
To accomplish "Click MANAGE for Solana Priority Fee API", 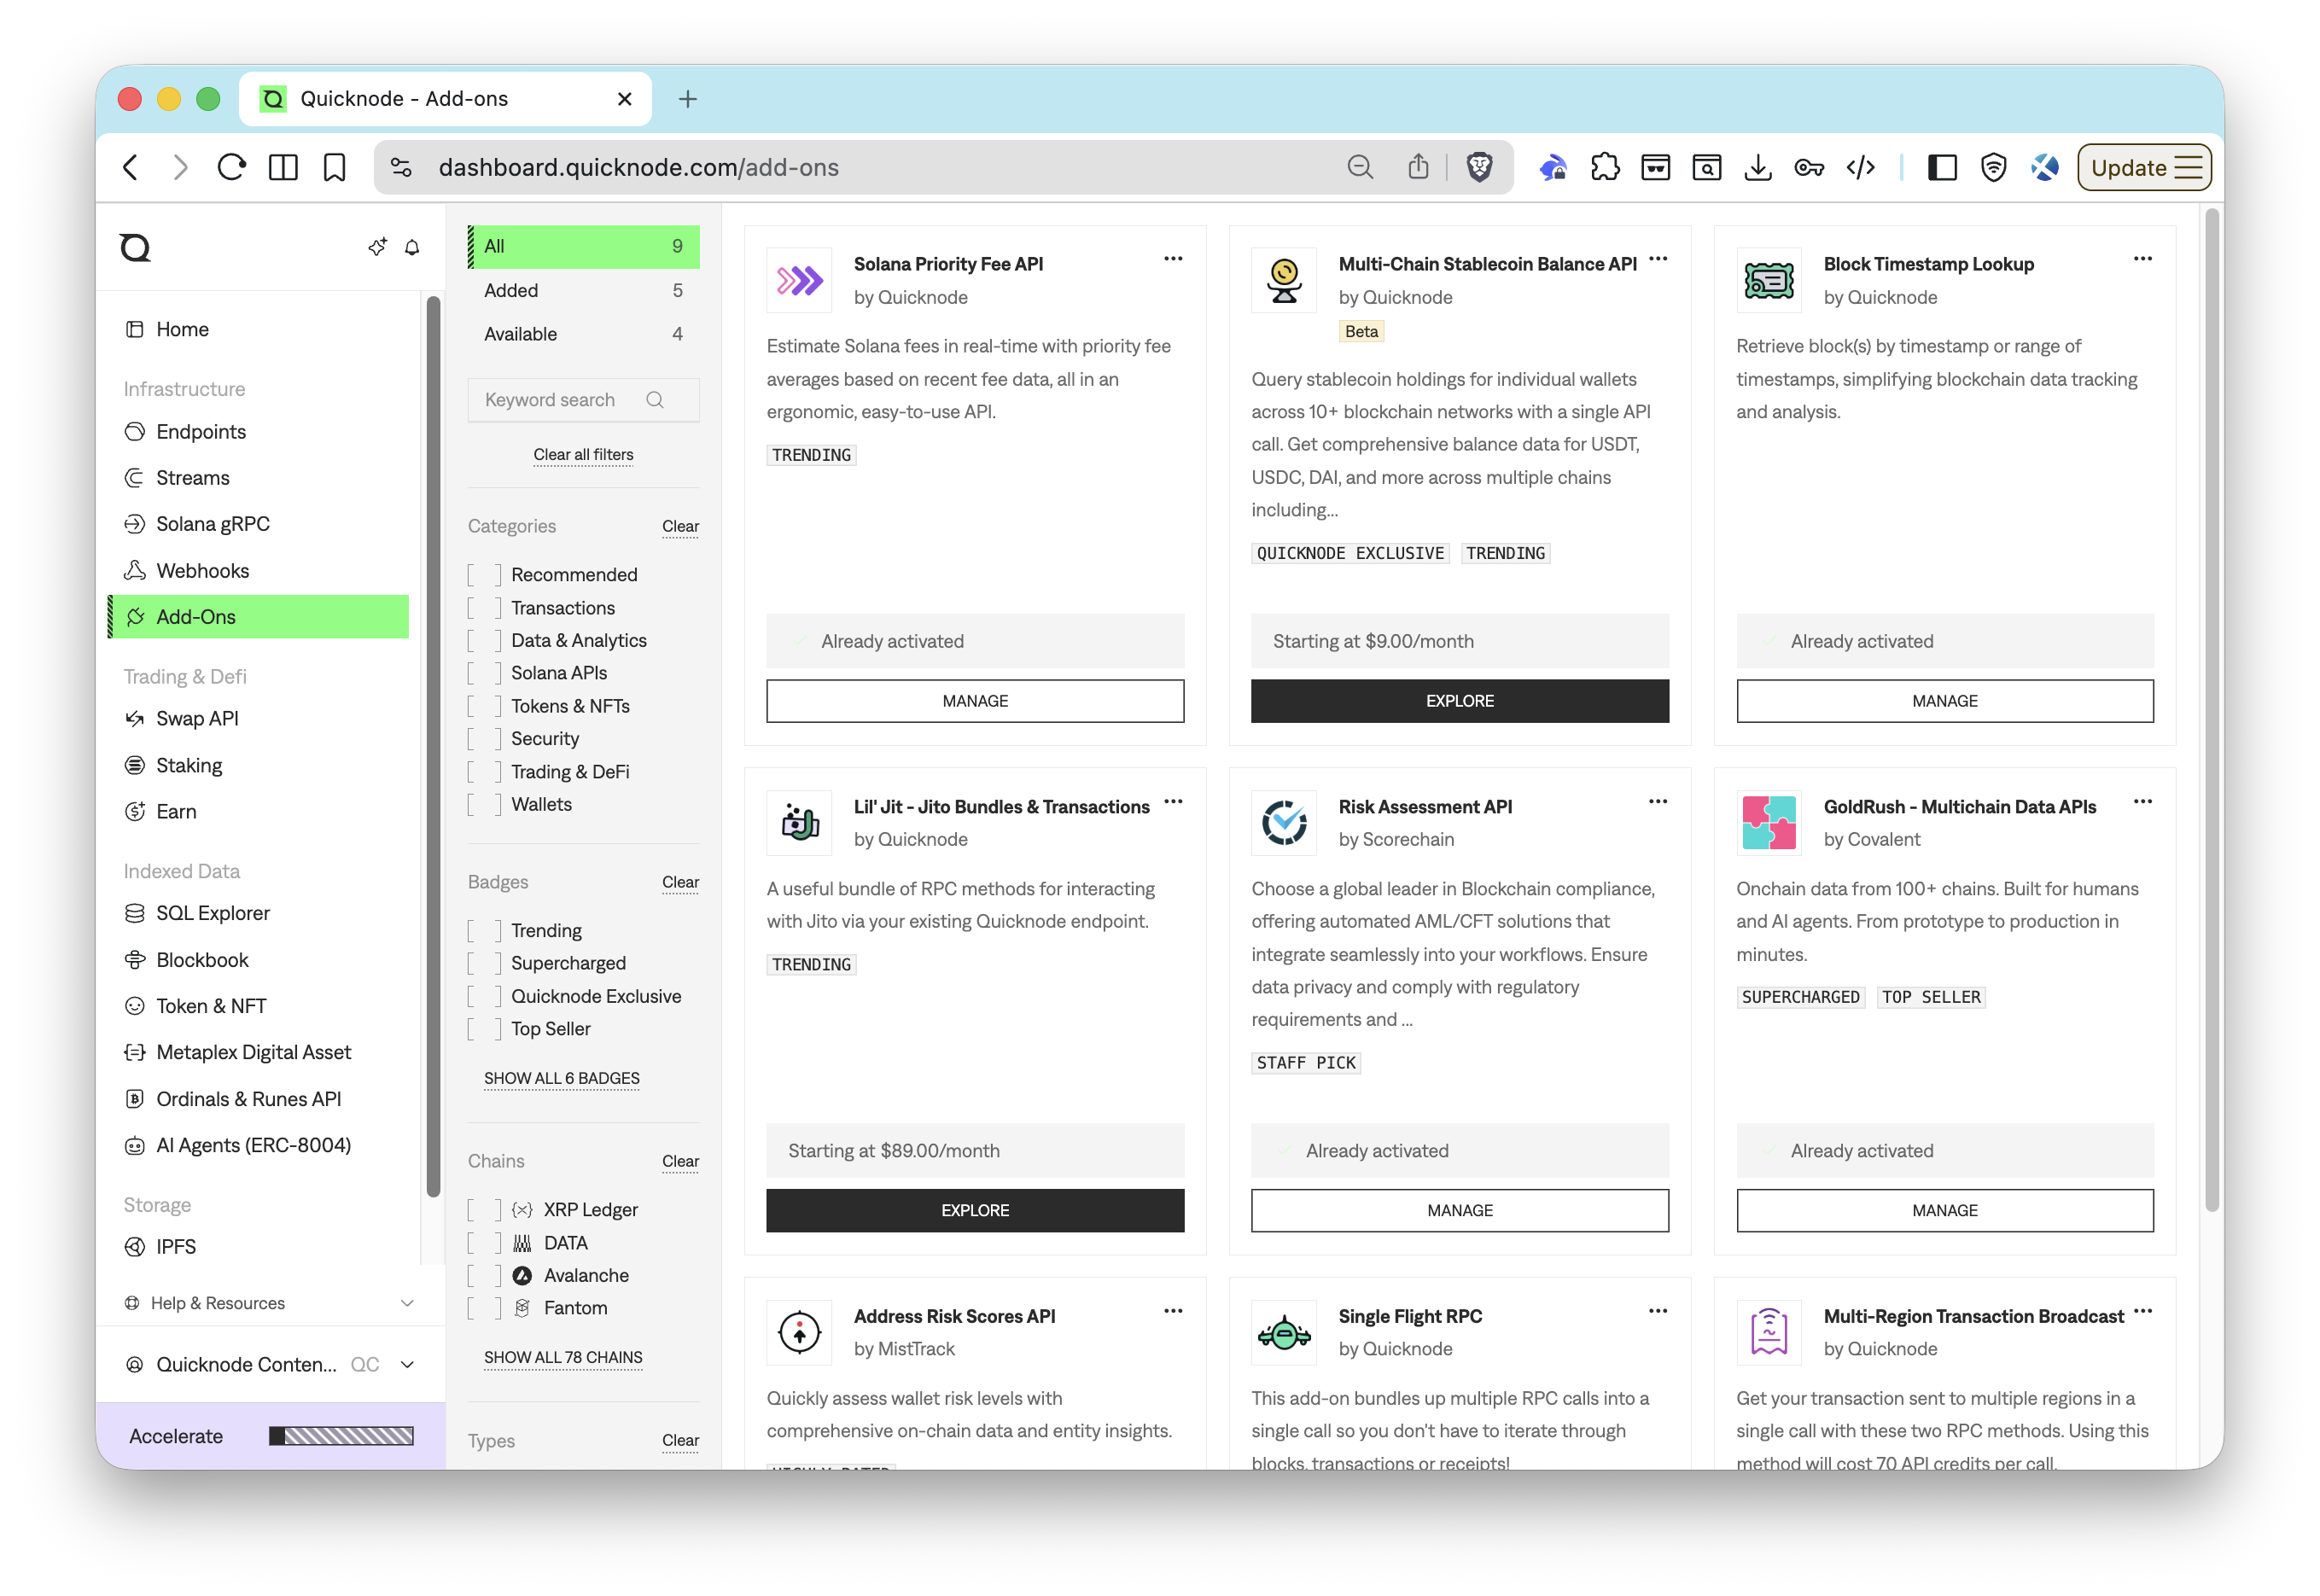I will click(x=975, y=700).
